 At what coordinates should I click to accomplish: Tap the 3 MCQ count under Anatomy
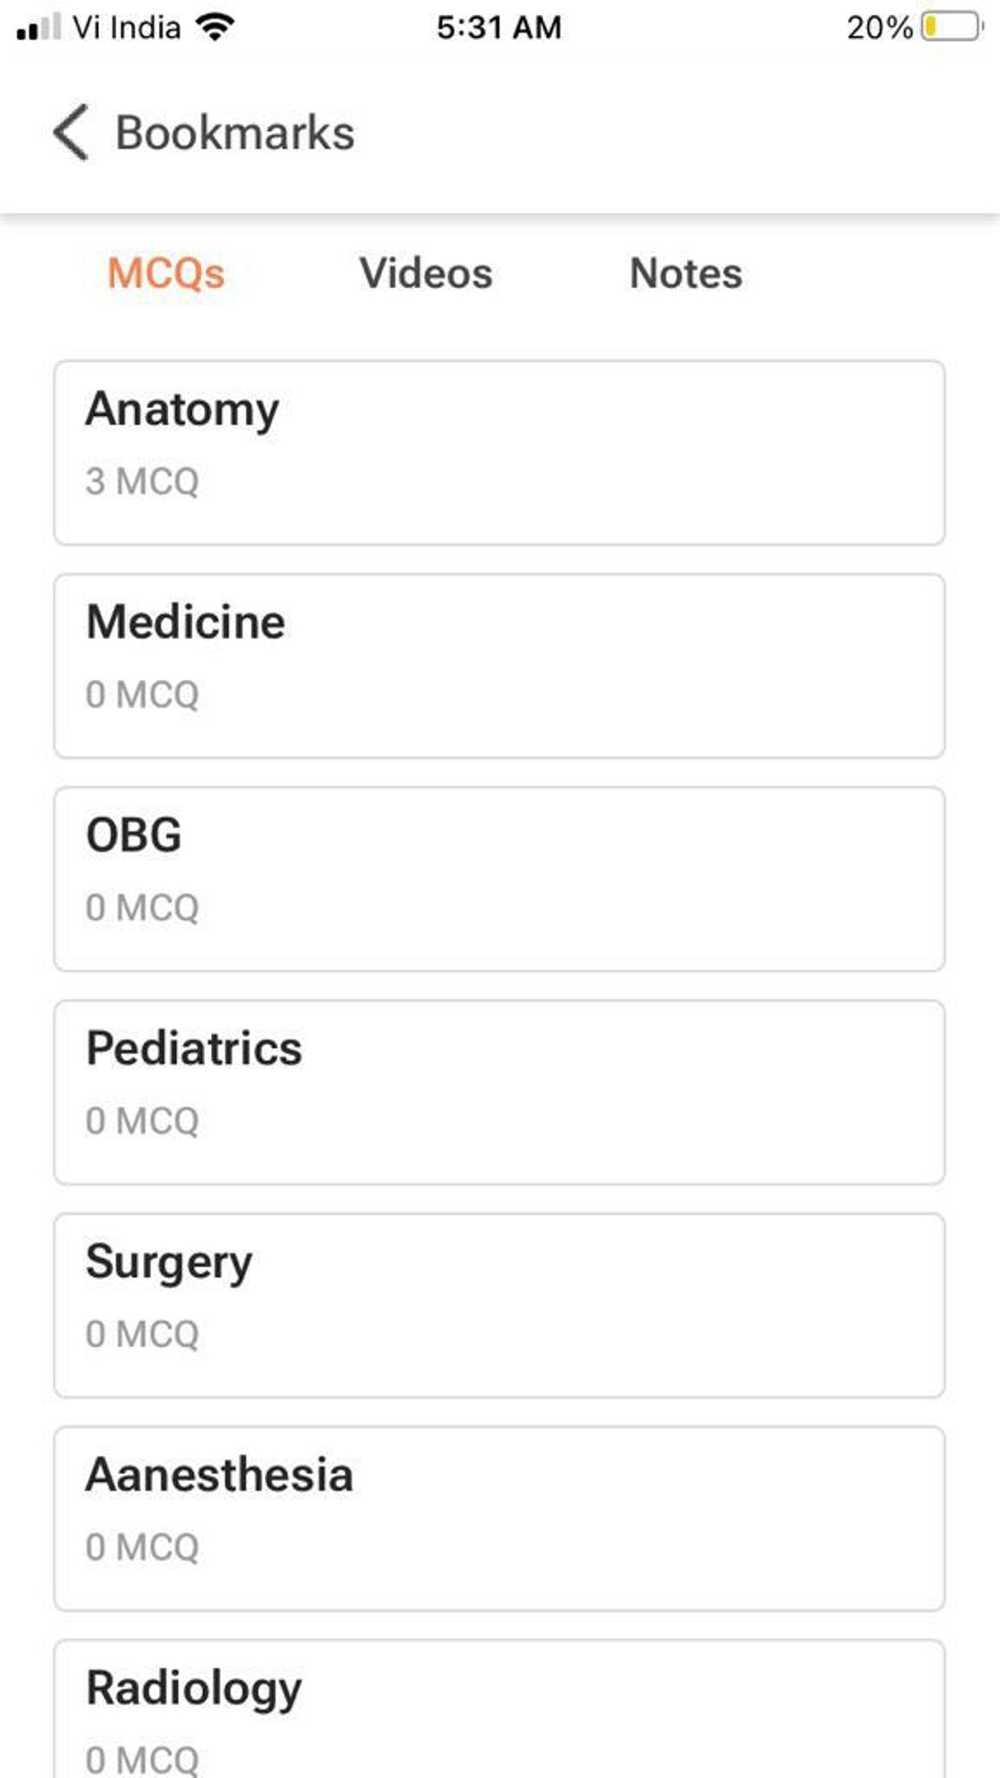(x=142, y=482)
